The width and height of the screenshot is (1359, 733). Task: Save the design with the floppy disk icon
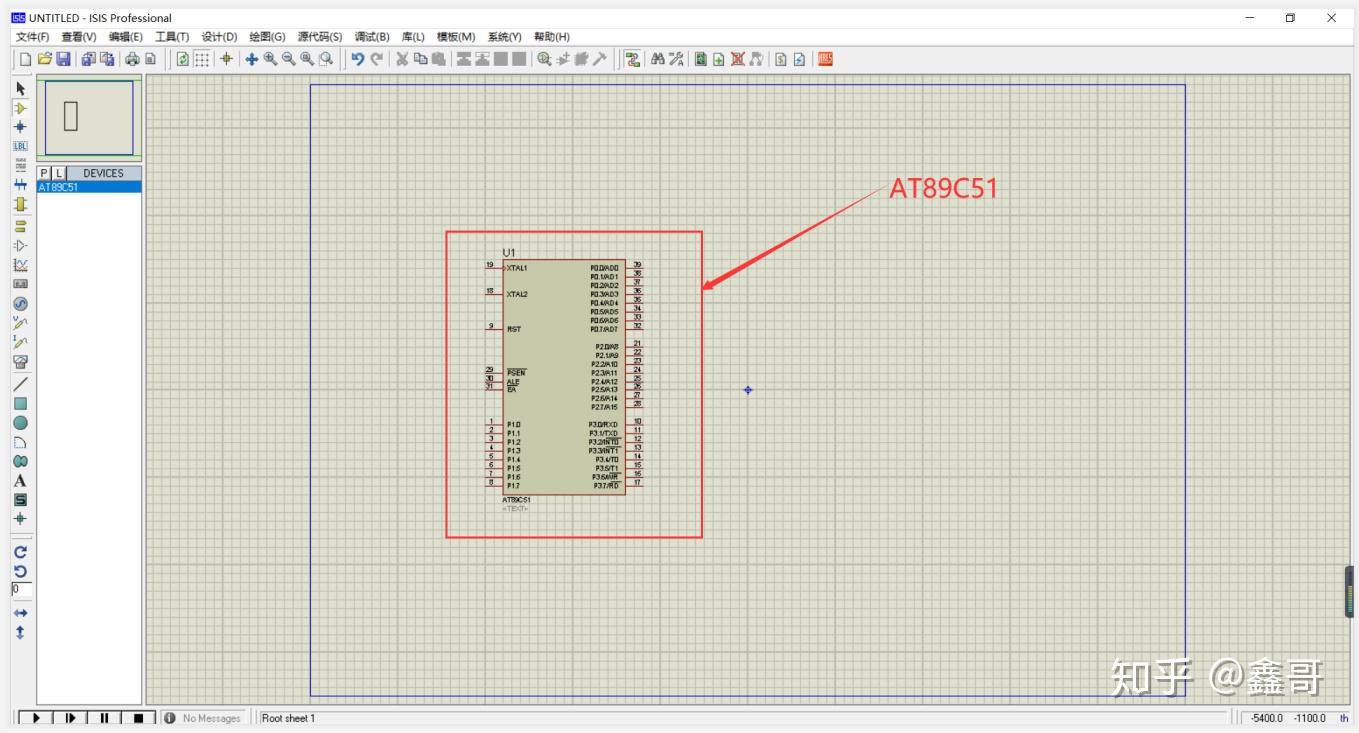(x=63, y=59)
